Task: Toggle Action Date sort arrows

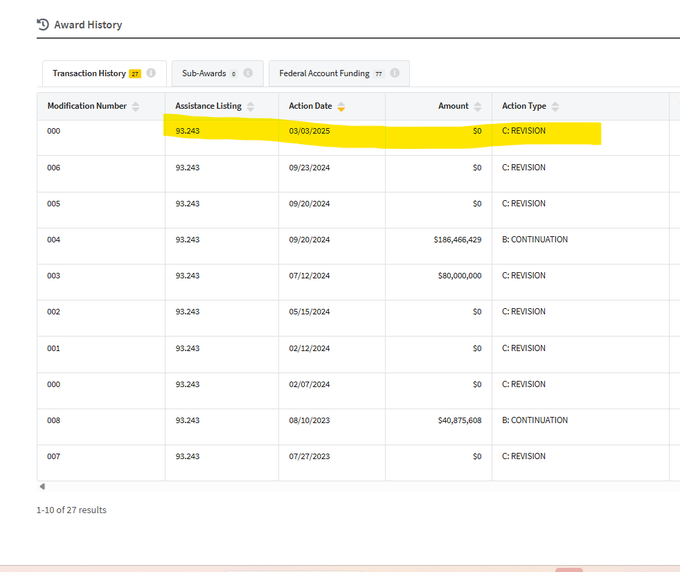Action: pyautogui.click(x=341, y=107)
